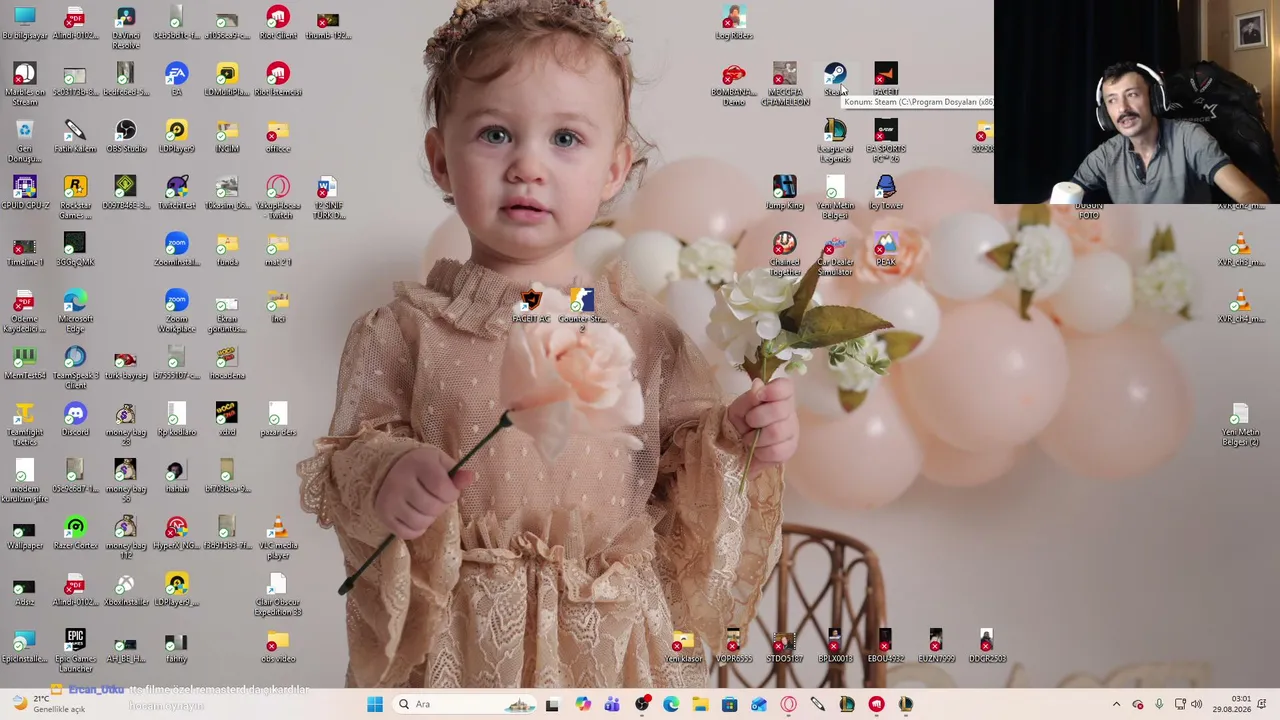The image size is (1280, 720).
Task: Click the BOMBANANA Demo icon
Action: [x=734, y=85]
